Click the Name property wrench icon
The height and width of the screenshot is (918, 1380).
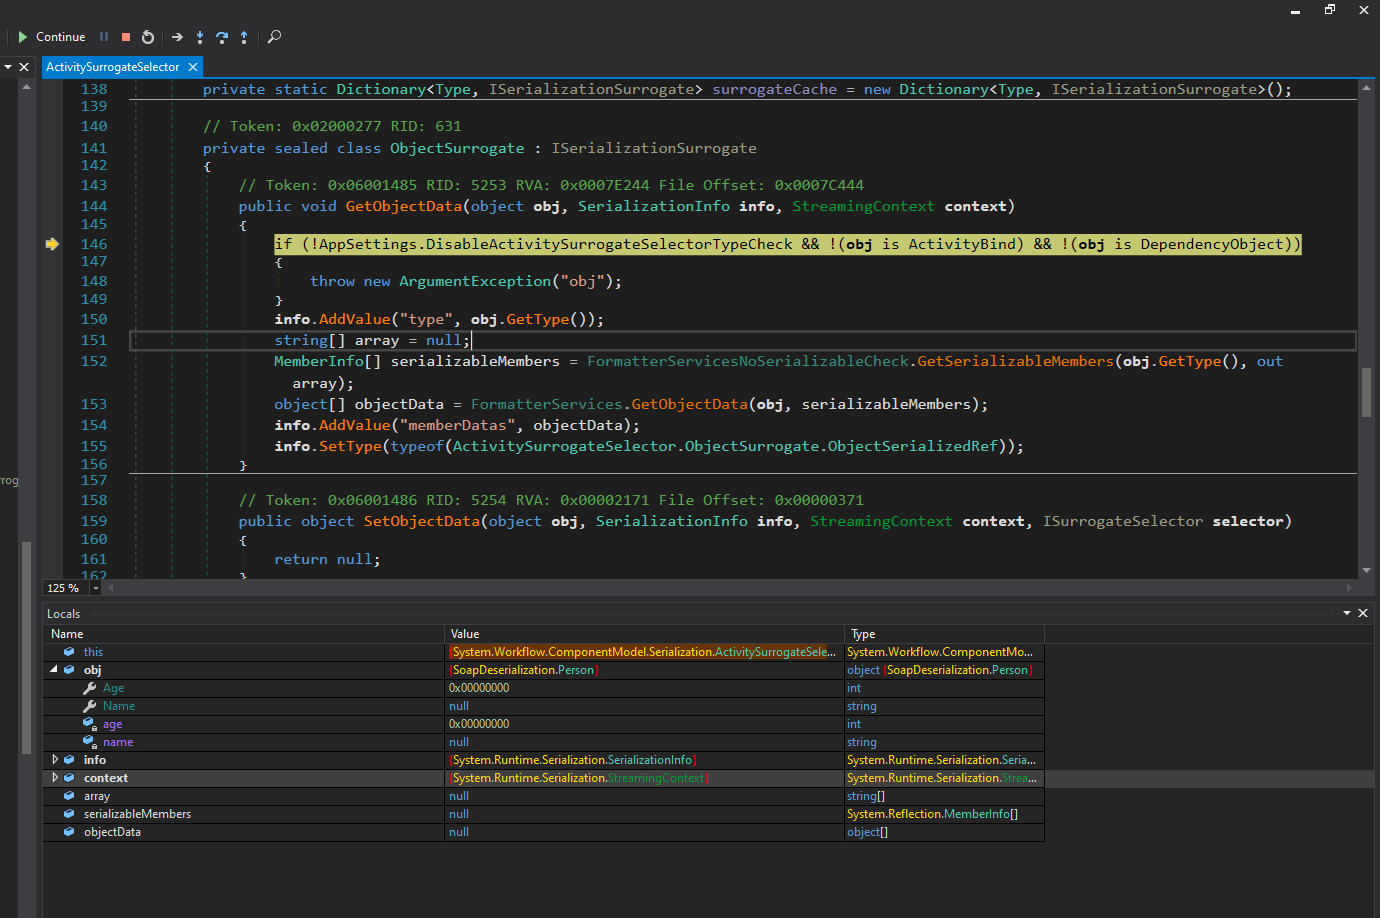coord(90,706)
